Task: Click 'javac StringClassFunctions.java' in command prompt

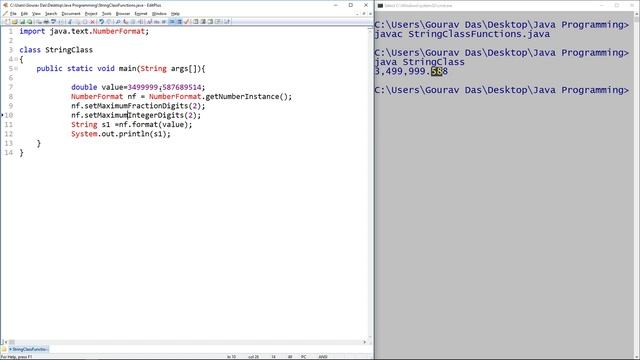Action: pyautogui.click(x=462, y=34)
